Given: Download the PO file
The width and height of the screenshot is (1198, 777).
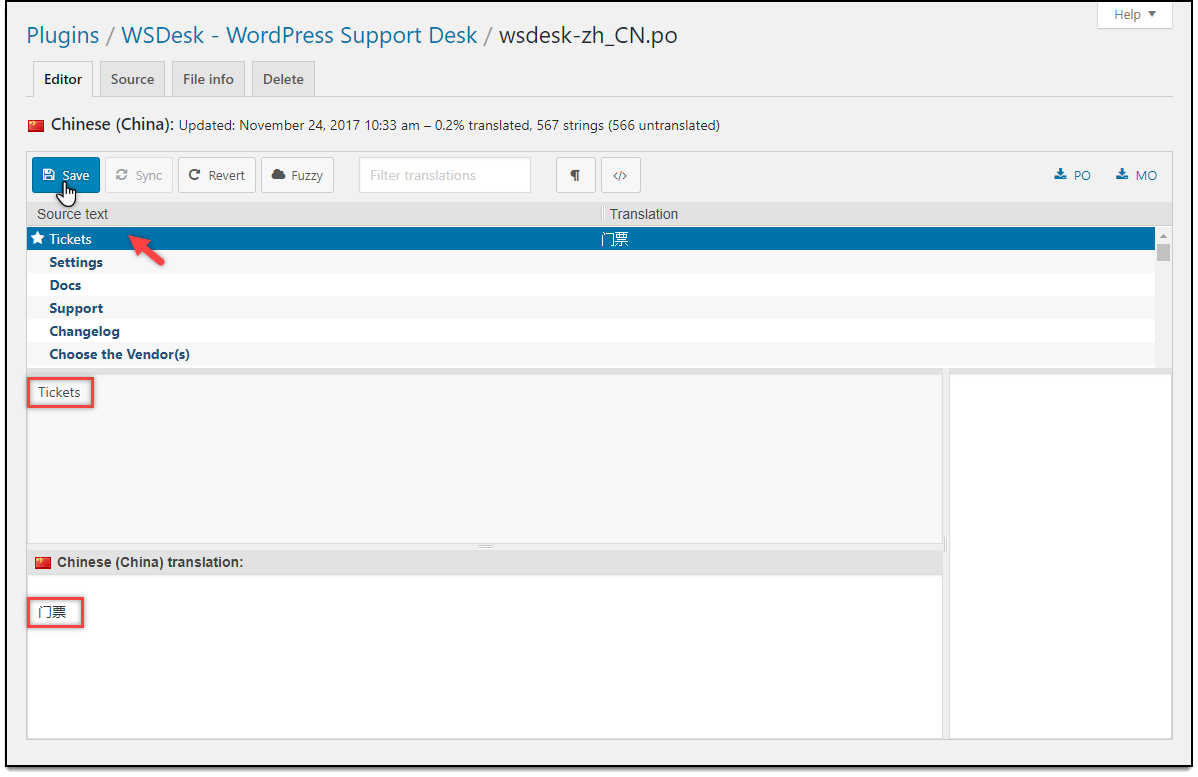Looking at the screenshot, I should pyautogui.click(x=1073, y=175).
